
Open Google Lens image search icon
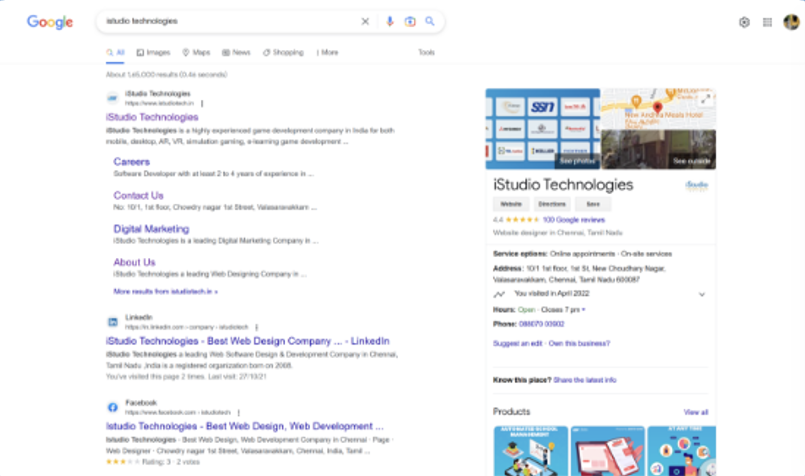coord(410,22)
